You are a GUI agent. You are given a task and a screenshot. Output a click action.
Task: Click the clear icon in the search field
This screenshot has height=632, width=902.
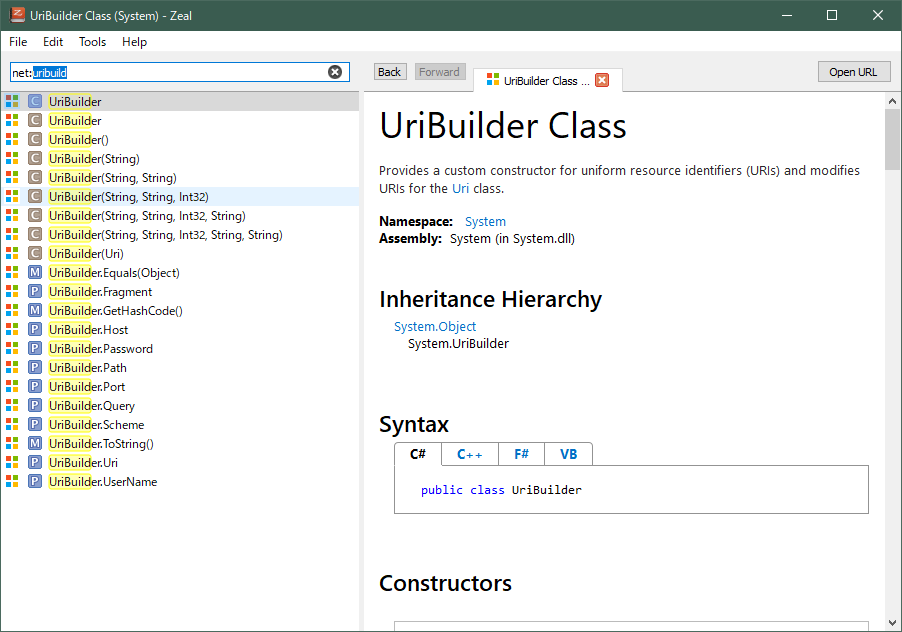point(335,71)
